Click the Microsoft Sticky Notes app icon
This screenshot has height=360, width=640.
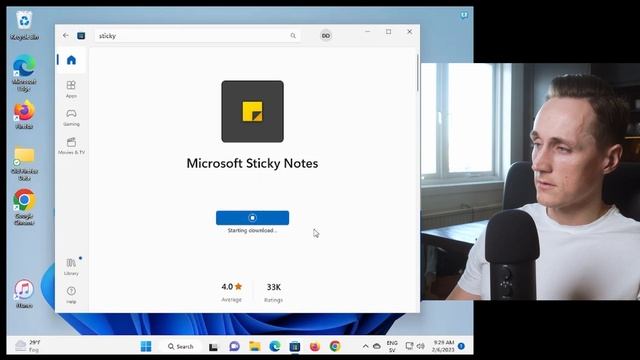point(252,111)
